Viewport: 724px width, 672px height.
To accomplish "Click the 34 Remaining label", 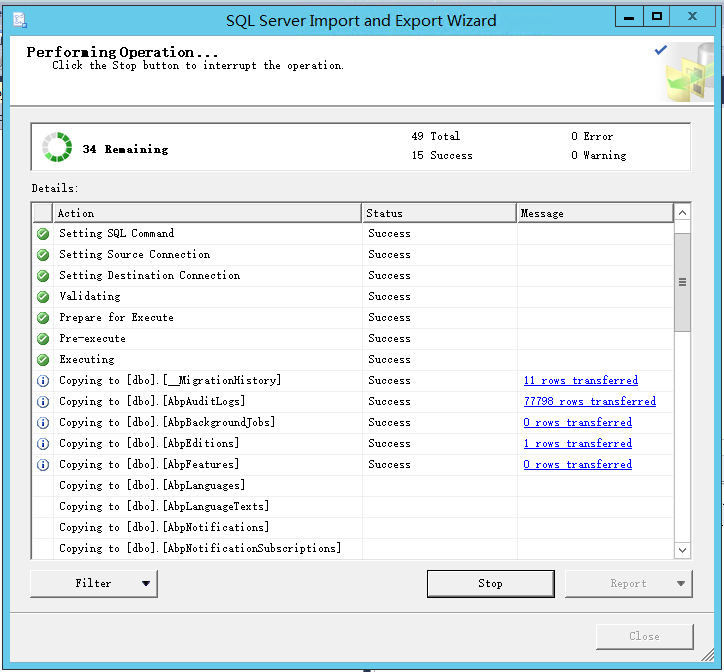I will point(125,149).
